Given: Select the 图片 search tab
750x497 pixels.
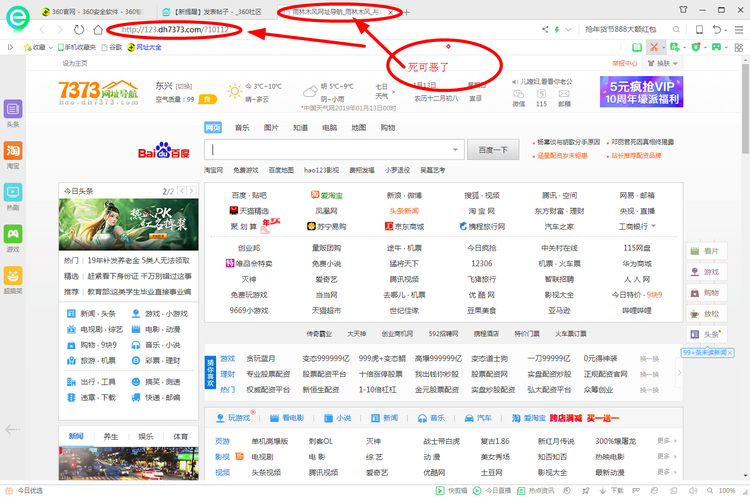Looking at the screenshot, I should tap(271, 128).
